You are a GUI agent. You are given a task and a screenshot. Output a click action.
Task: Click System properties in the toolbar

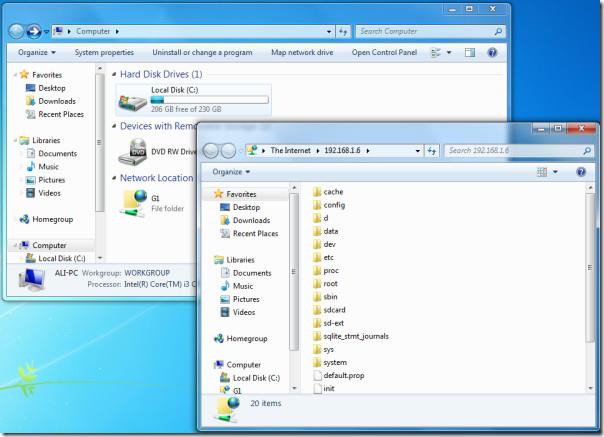(x=104, y=52)
